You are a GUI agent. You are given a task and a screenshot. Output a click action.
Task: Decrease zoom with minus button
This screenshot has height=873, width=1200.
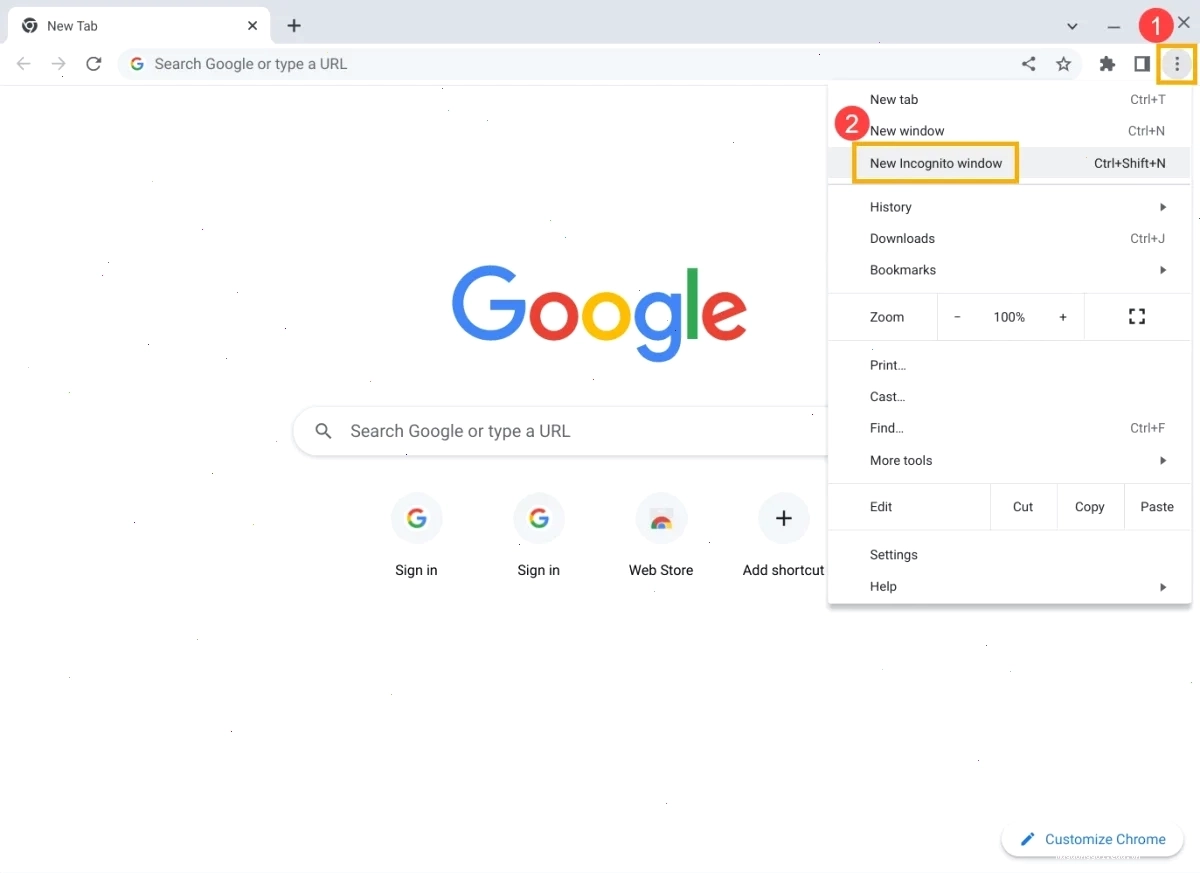pos(957,317)
